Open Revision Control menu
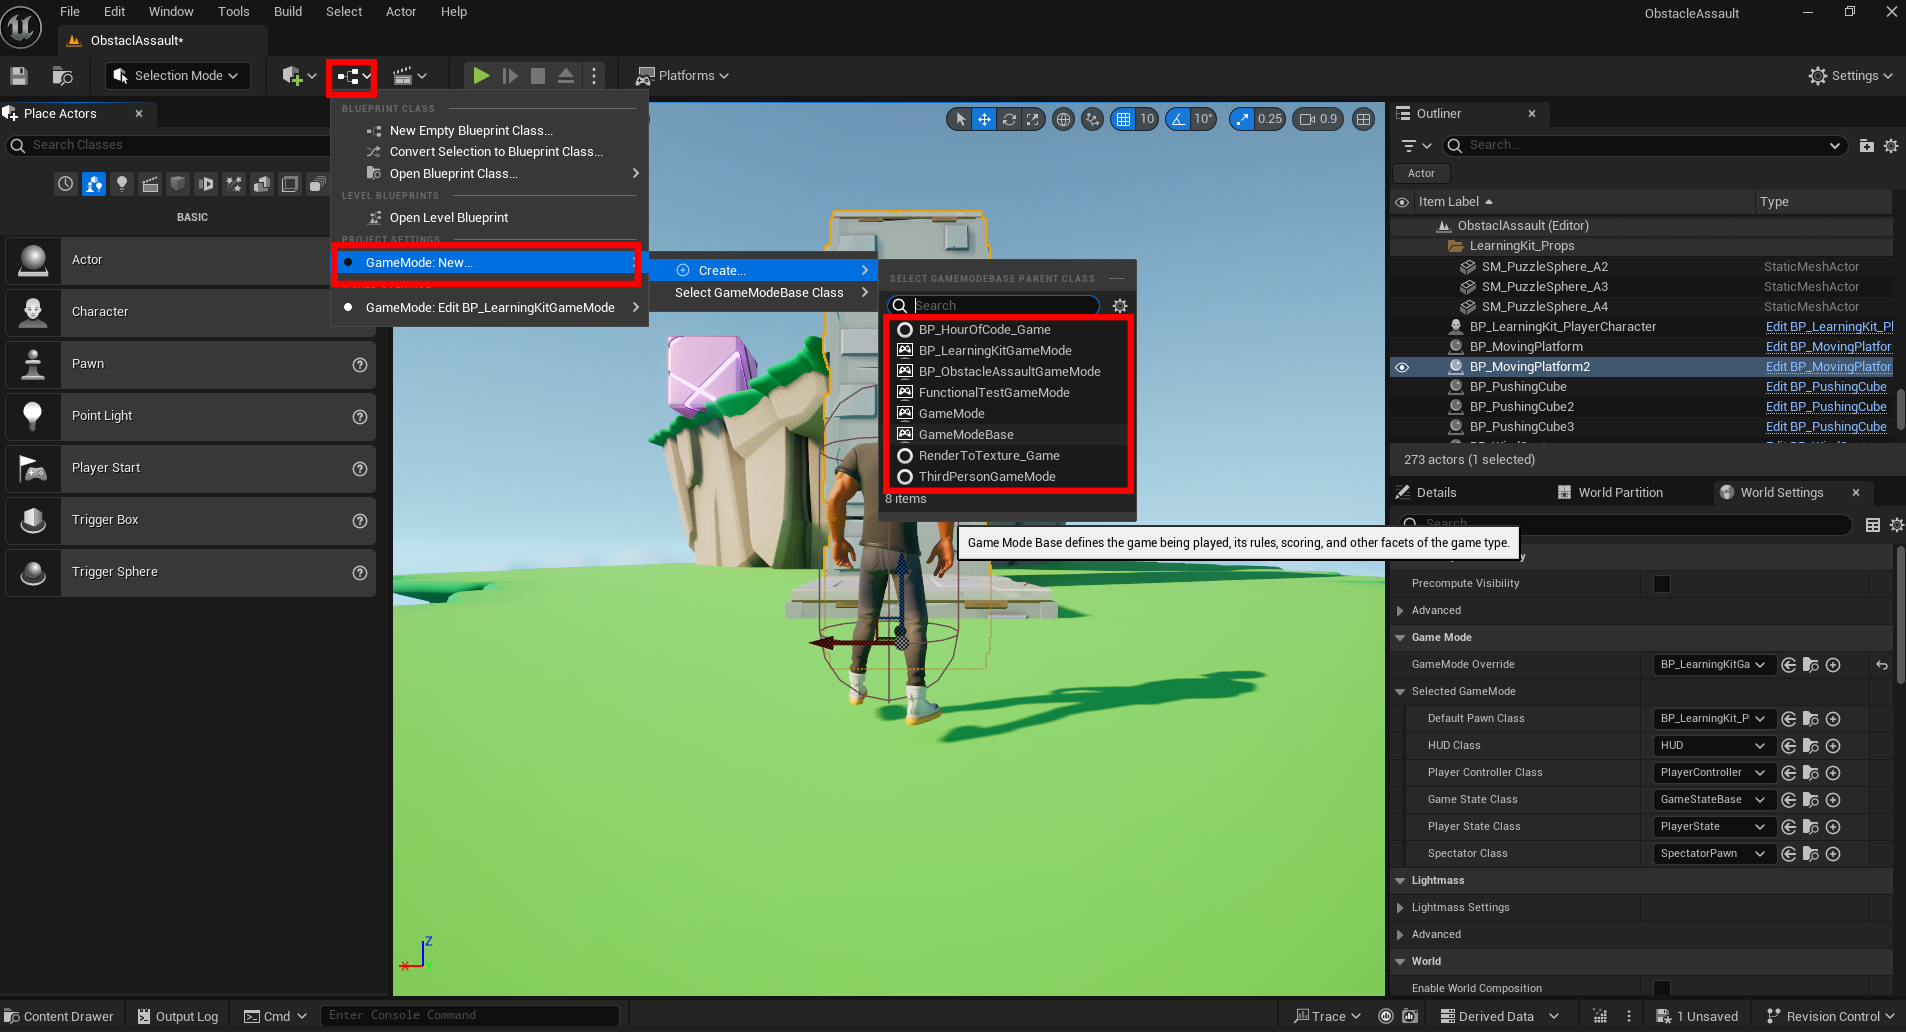The width and height of the screenshot is (1906, 1032). (x=1831, y=1017)
